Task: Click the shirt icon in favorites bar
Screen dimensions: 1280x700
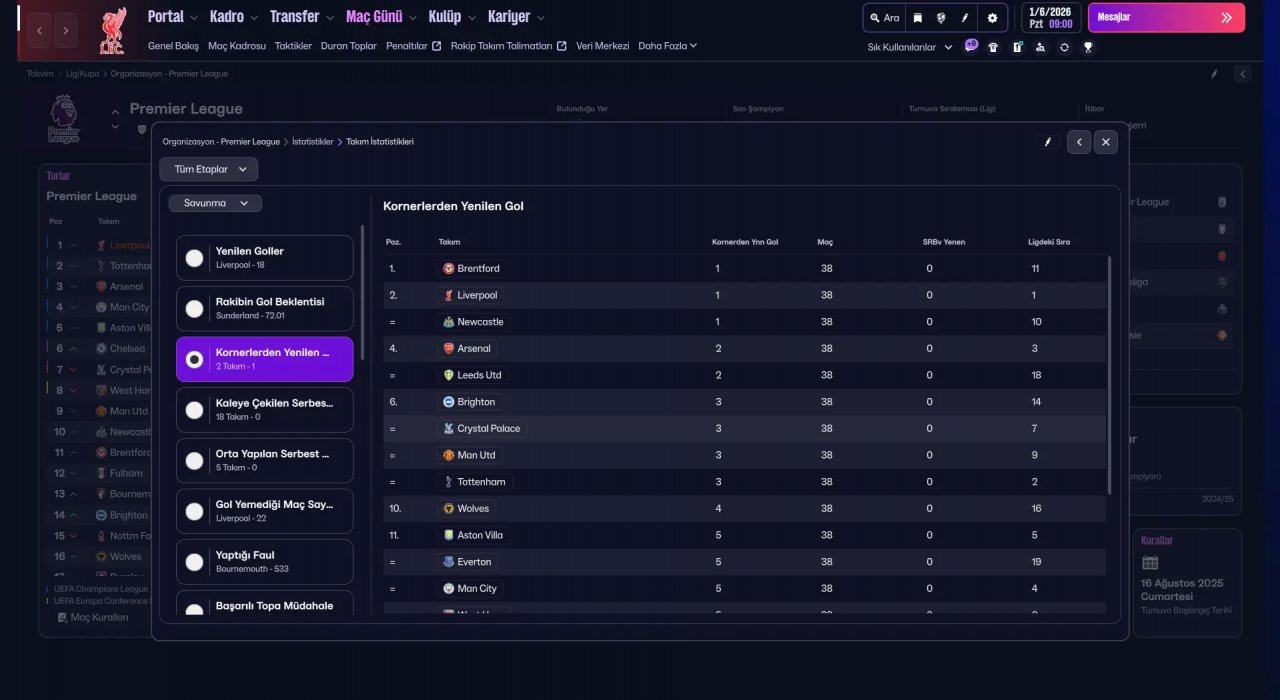Action: click(x=993, y=47)
